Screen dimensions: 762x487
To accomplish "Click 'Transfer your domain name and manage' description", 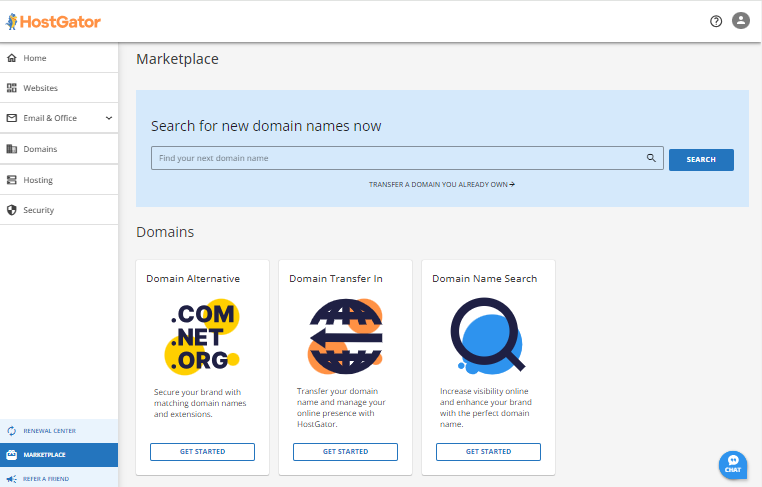I will coord(341,407).
